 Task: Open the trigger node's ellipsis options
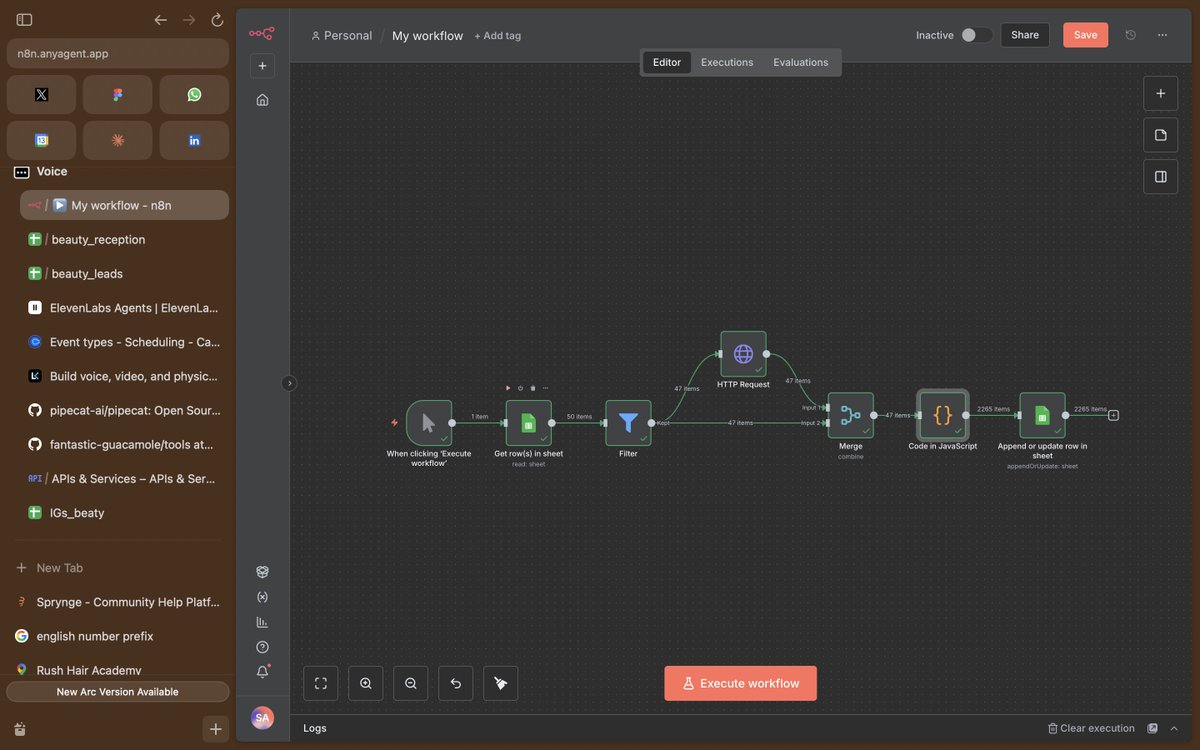(x=546, y=388)
